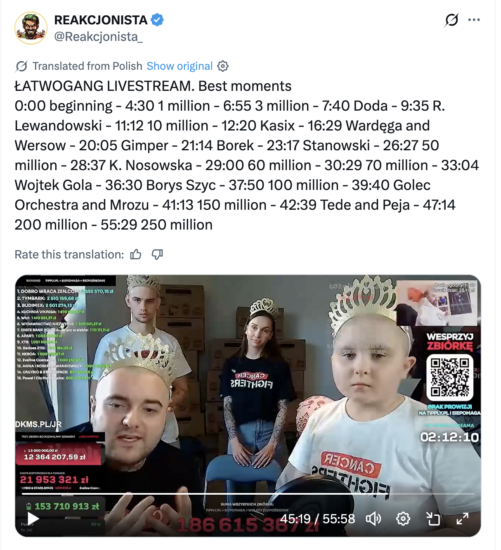Rate translation with thumbs down
The height and width of the screenshot is (550, 501).
tap(157, 254)
